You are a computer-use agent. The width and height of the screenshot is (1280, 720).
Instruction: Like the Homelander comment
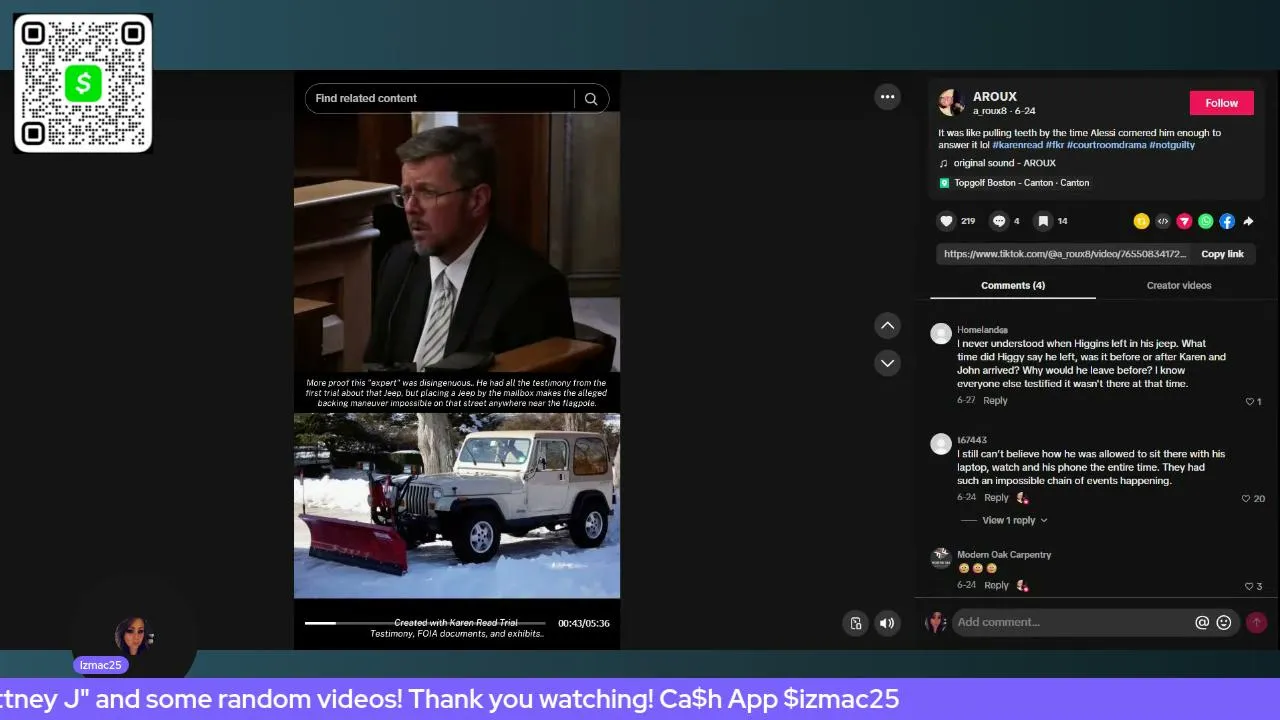coord(1250,401)
